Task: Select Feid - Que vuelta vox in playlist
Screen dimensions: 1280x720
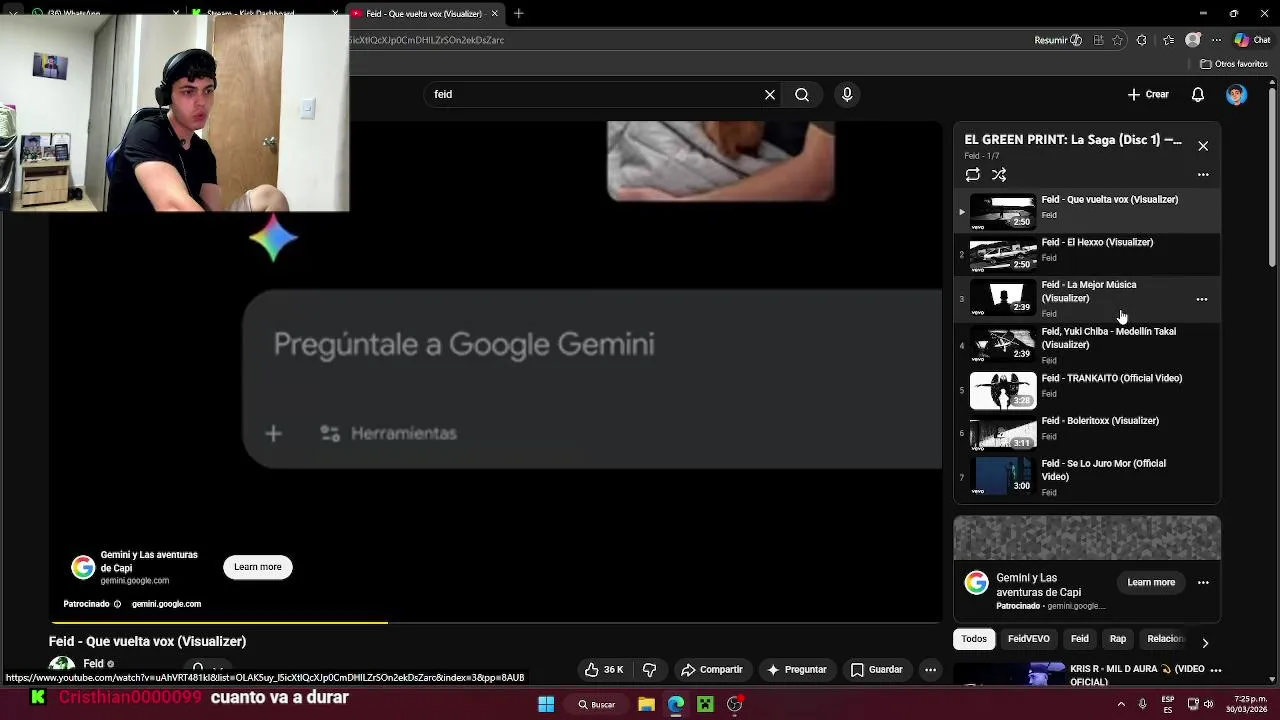Action: [x=1087, y=211]
